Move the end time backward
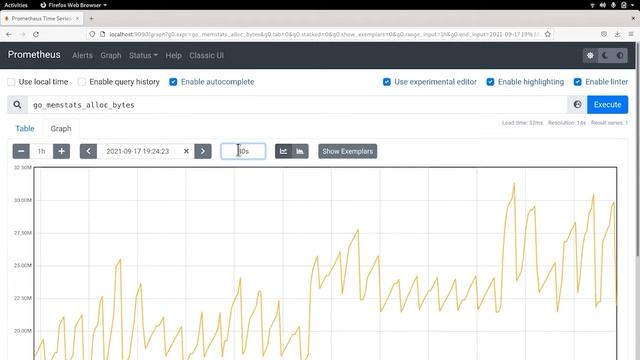640x360 pixels. pyautogui.click(x=88, y=151)
